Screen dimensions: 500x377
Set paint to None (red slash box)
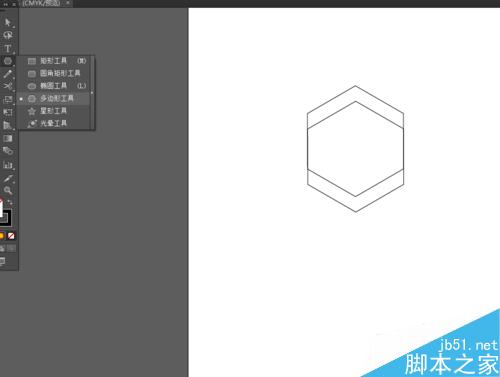pyautogui.click(x=11, y=236)
